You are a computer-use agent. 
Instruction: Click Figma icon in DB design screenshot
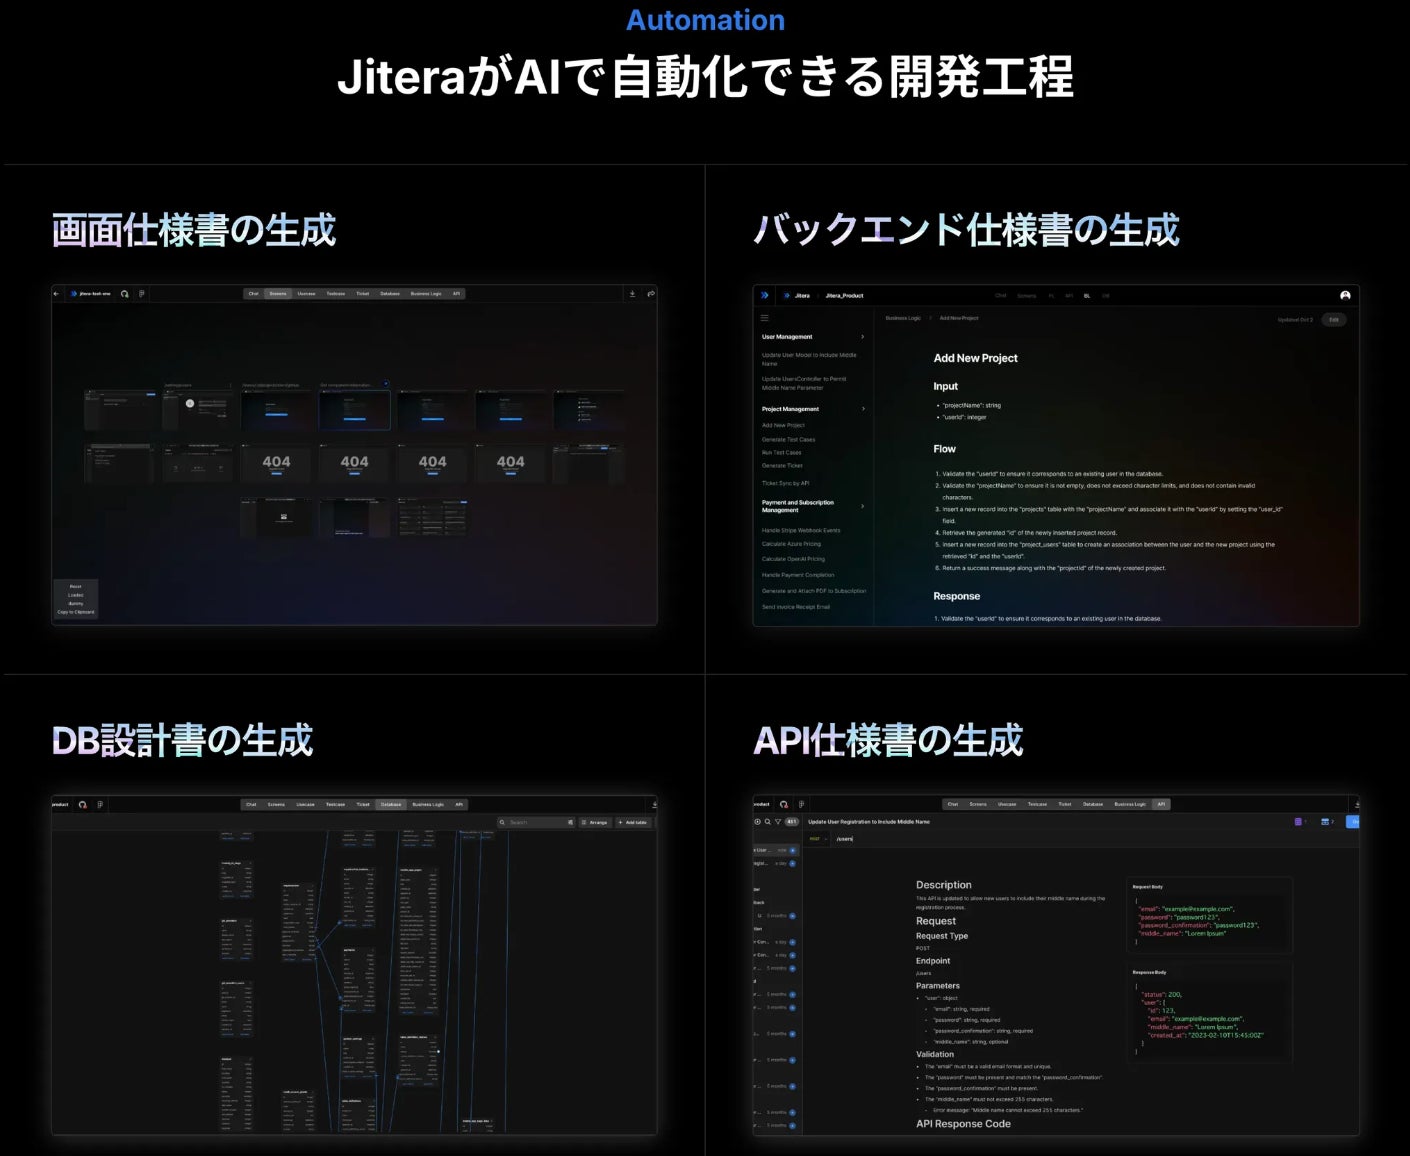[100, 804]
